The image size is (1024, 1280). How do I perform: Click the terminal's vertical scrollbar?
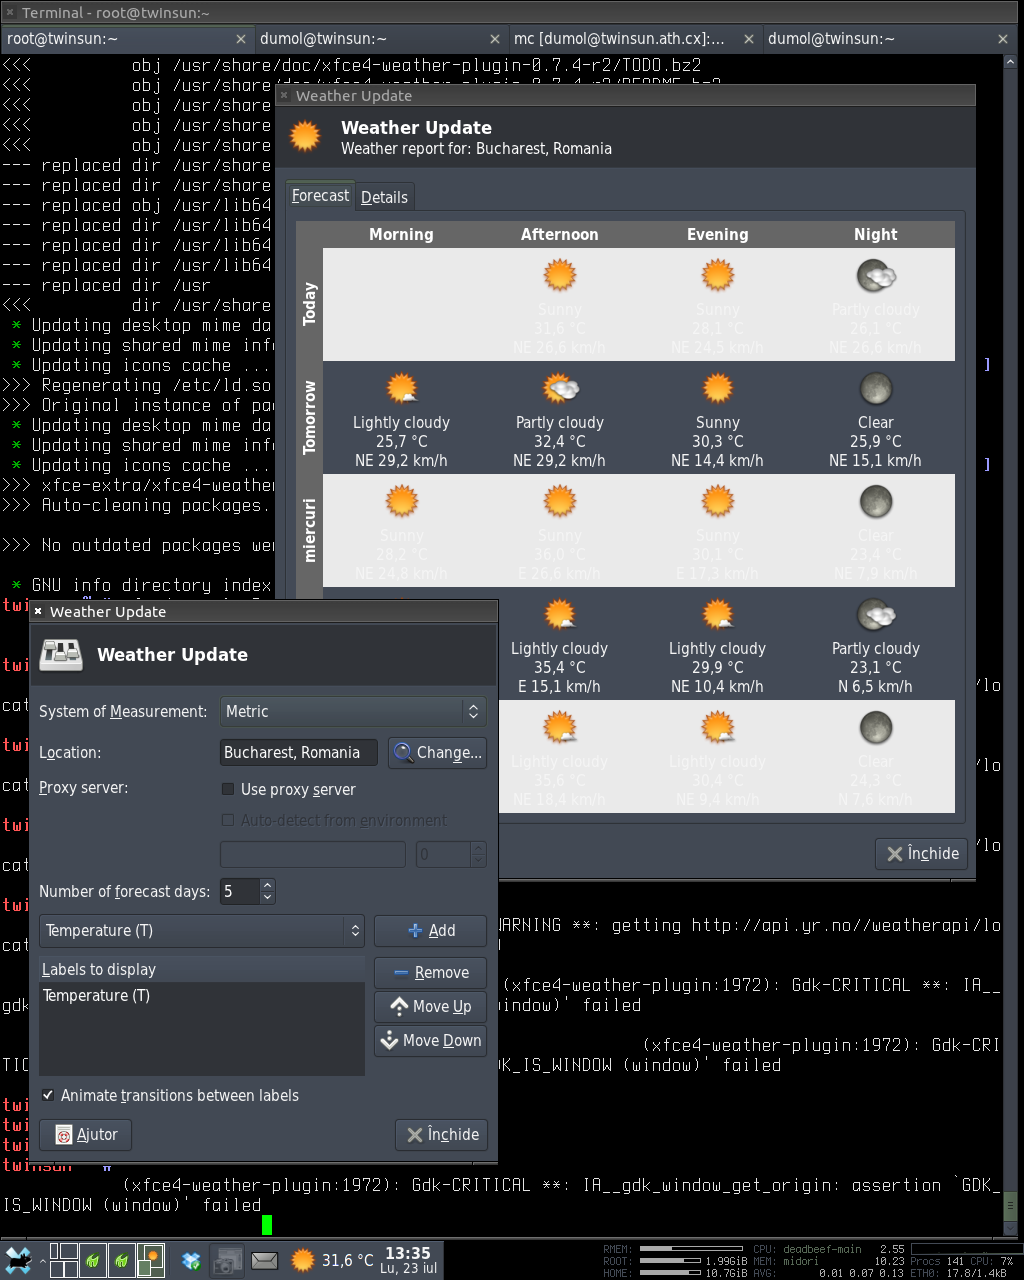pos(1013,640)
